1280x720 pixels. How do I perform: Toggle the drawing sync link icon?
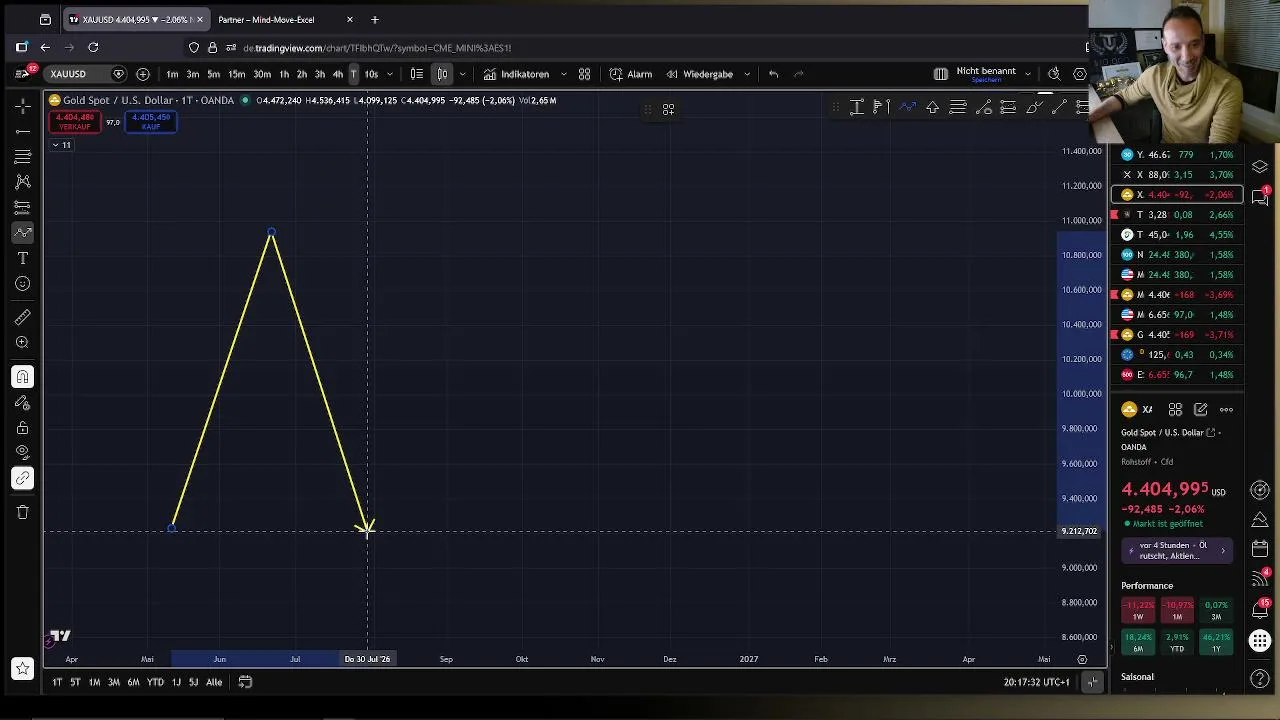[22, 478]
